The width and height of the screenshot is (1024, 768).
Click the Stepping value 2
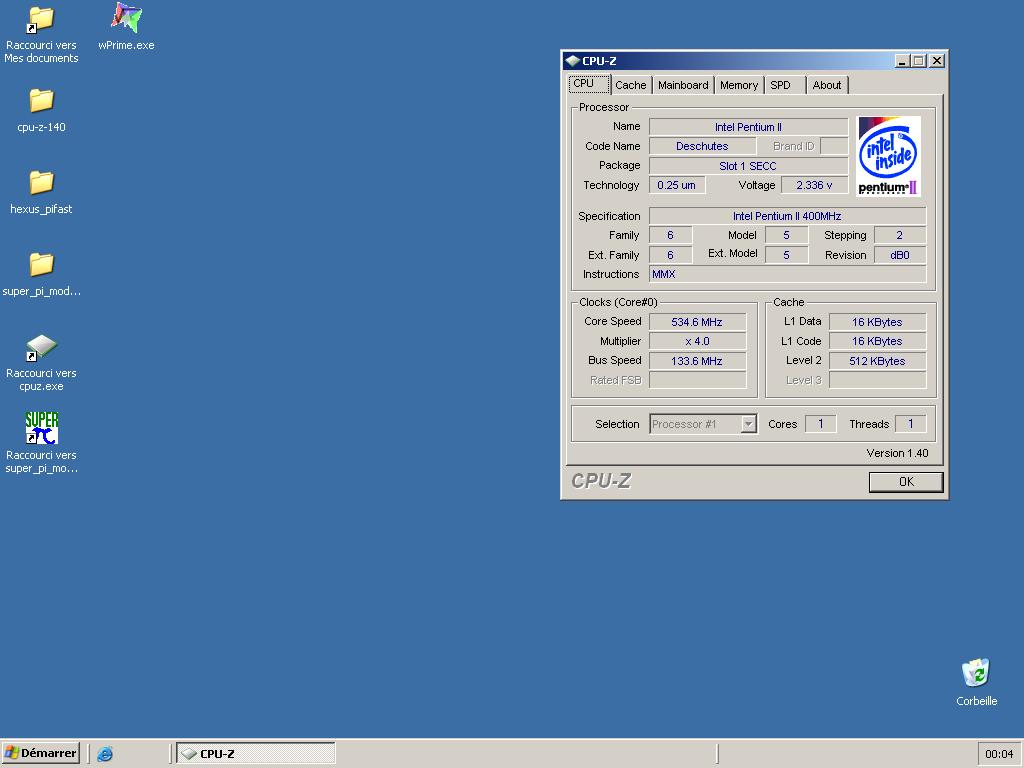point(900,235)
